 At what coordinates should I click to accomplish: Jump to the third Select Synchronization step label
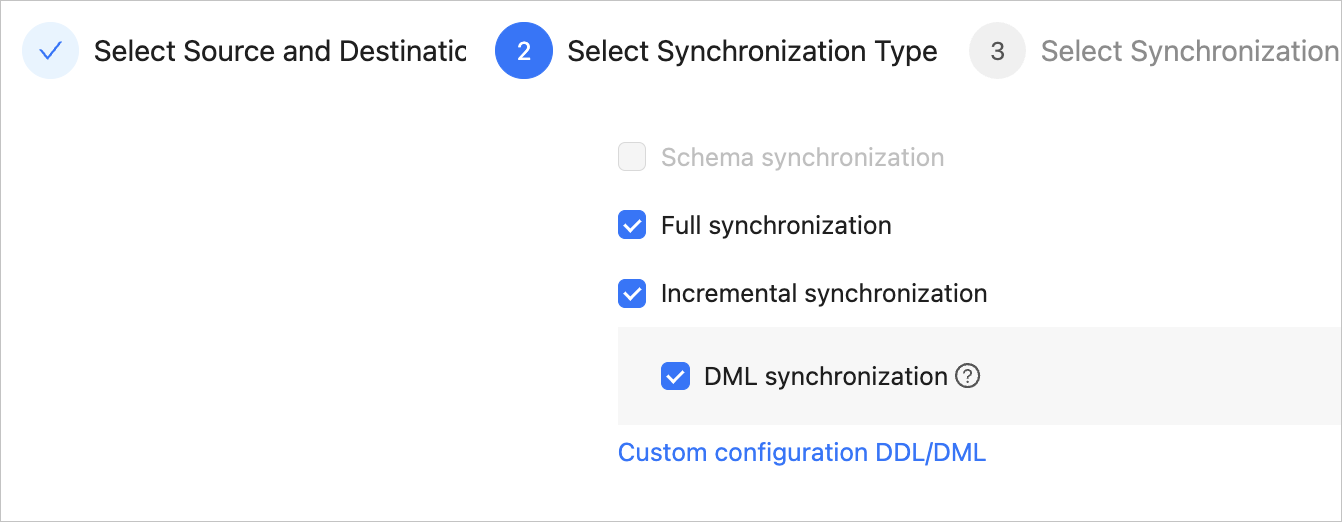coord(1188,51)
